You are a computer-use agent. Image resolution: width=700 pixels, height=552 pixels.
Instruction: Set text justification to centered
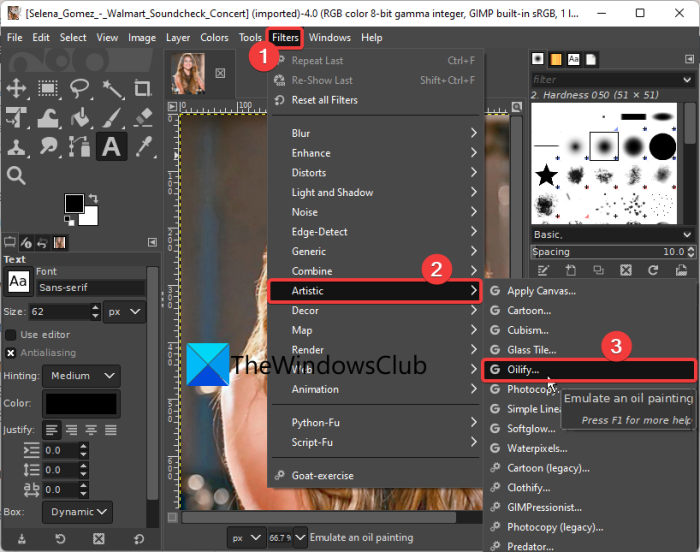(91, 430)
